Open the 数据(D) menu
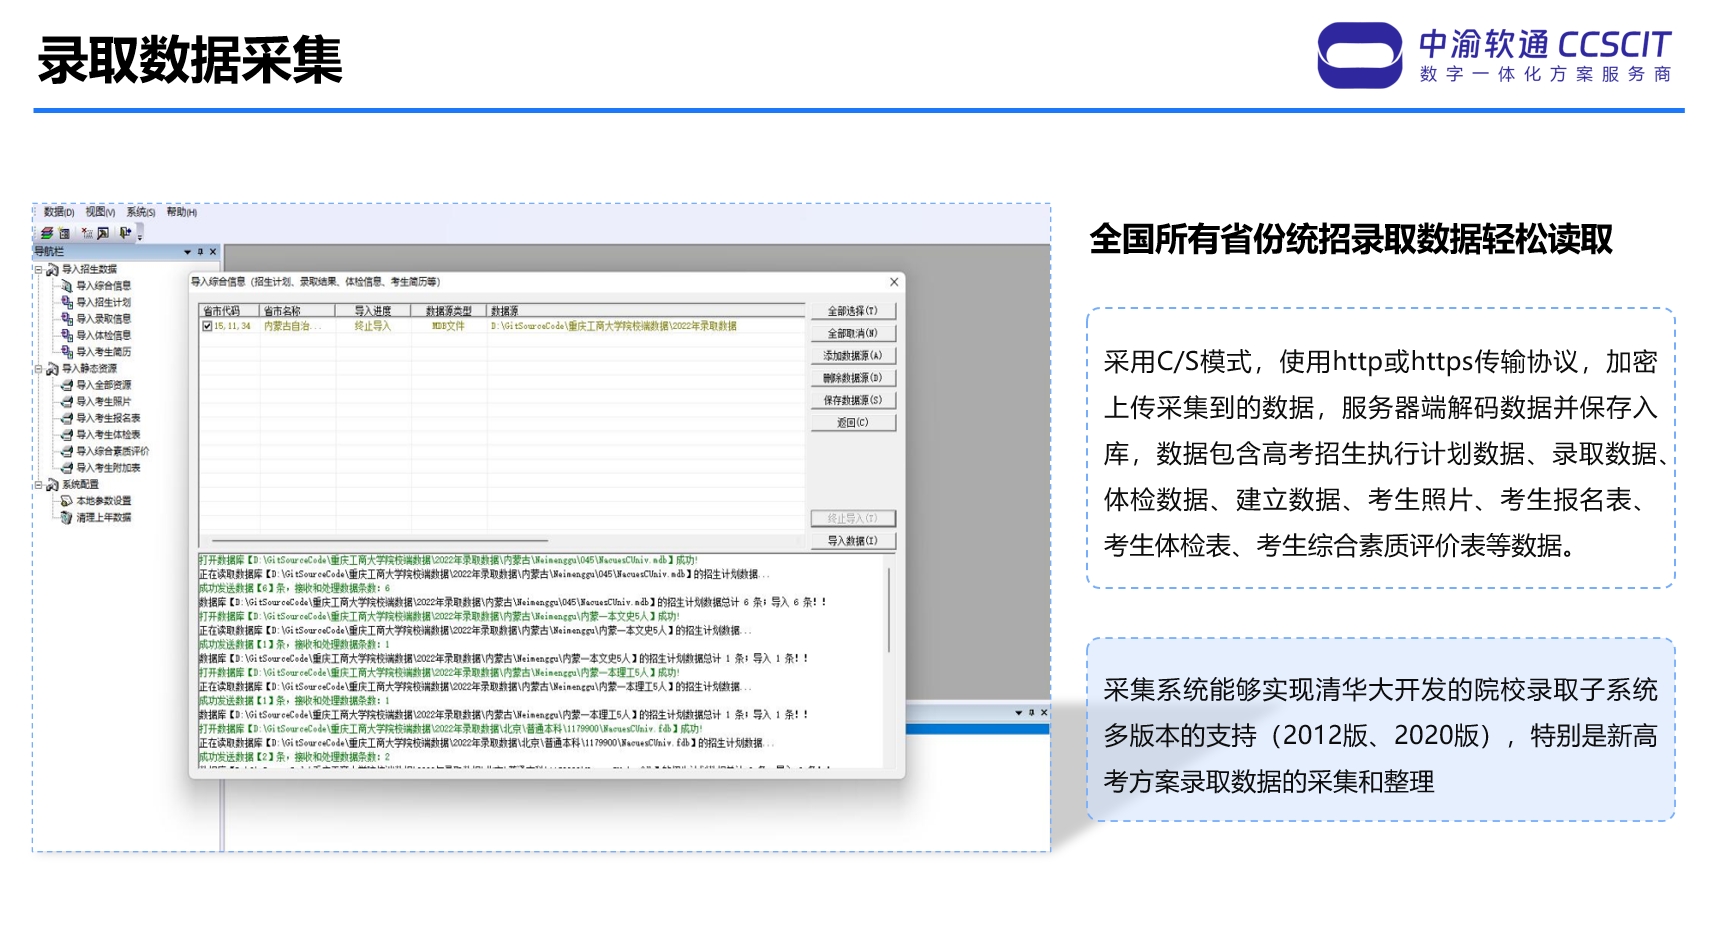This screenshot has height=950, width=1728. (x=59, y=212)
